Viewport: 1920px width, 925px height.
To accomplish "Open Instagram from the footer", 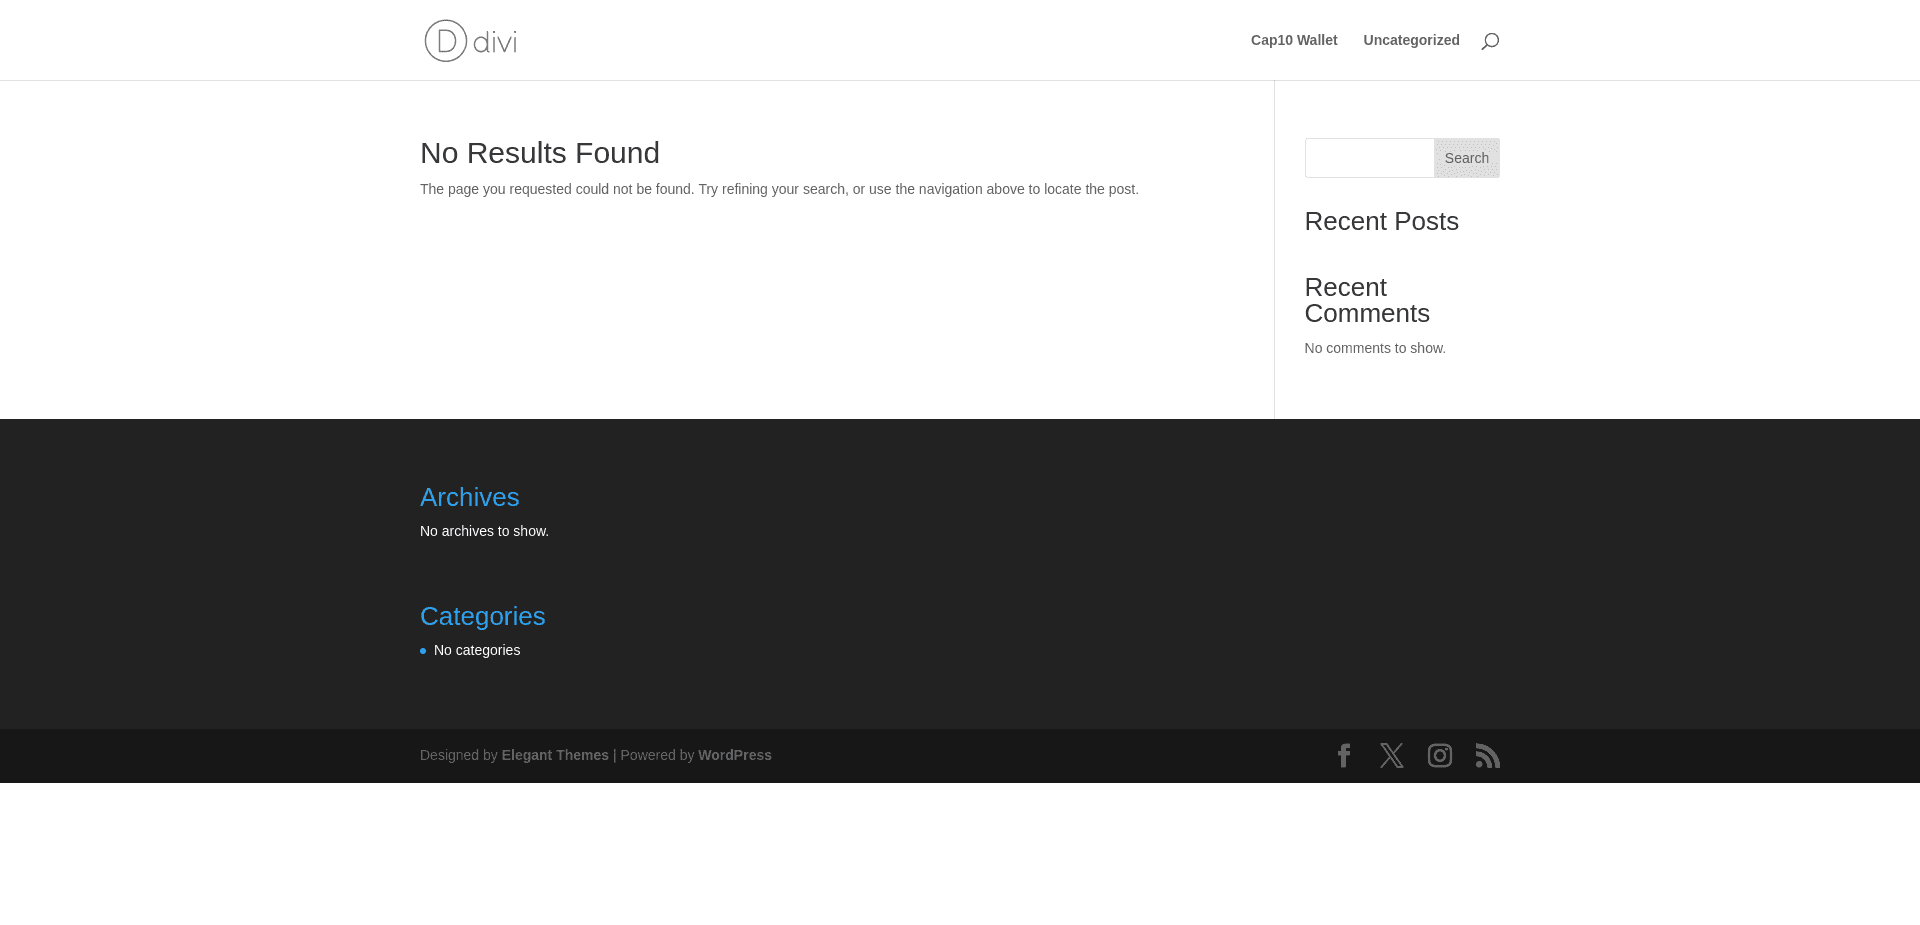I will (1440, 756).
